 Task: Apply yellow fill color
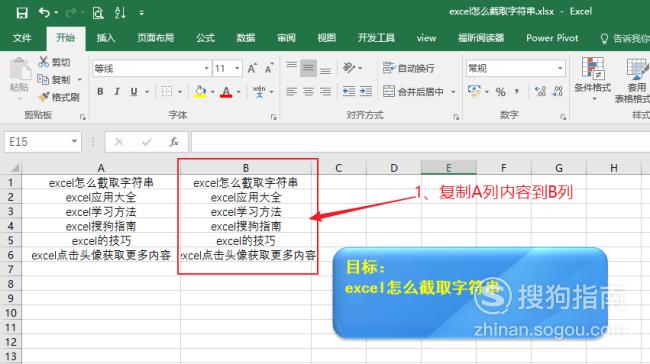[x=200, y=92]
